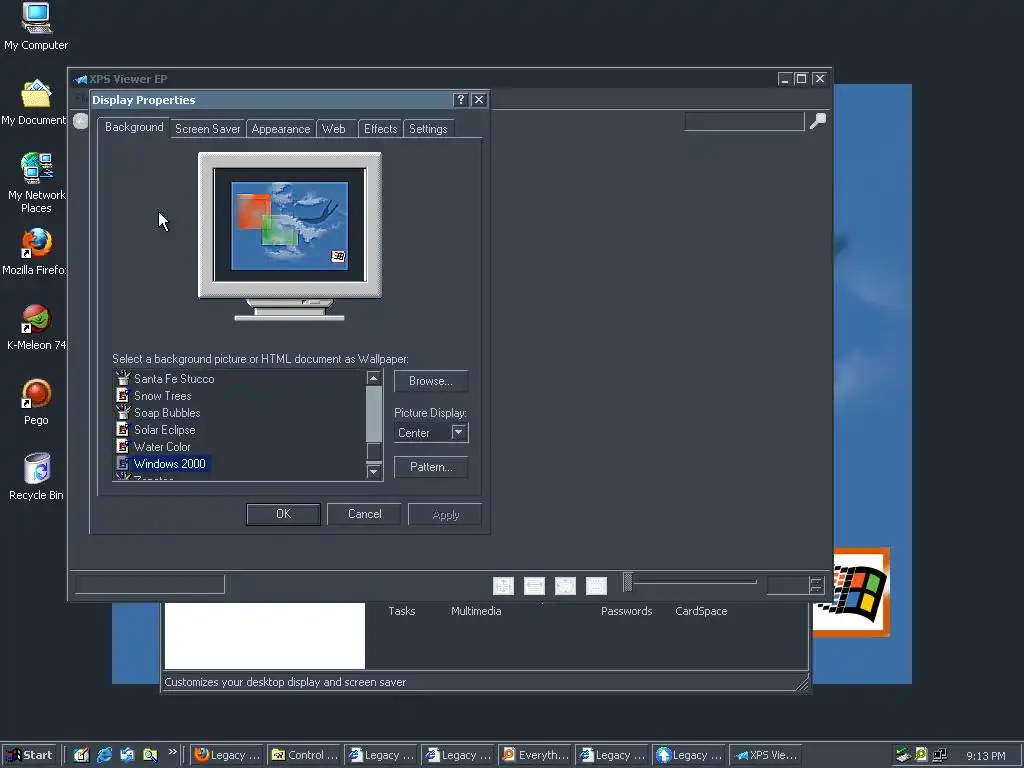Click wallpaper list scroll down arrow
The image size is (1024, 768).
point(374,471)
